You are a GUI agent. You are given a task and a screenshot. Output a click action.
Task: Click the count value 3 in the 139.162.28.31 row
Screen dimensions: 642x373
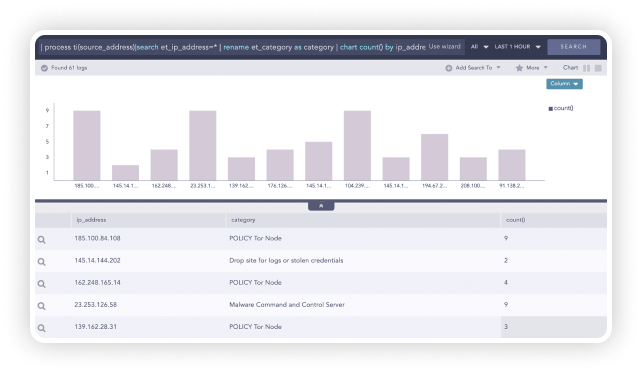point(506,327)
